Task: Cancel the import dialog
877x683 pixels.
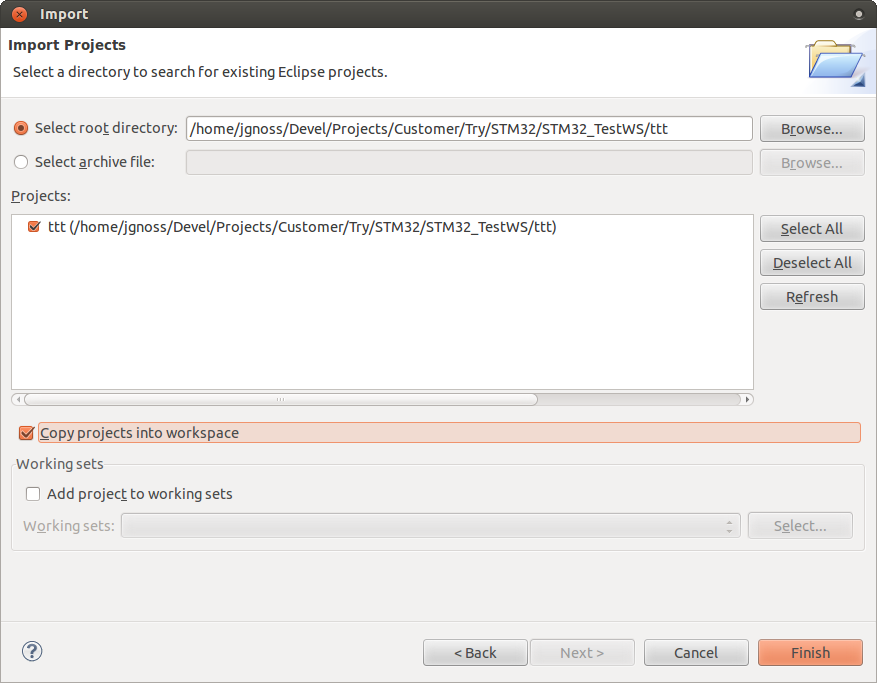Action: [x=696, y=653]
